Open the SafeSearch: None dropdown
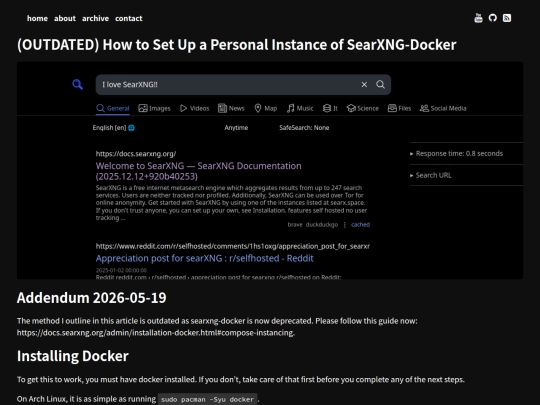Image resolution: width=540 pixels, height=405 pixels. click(x=304, y=128)
